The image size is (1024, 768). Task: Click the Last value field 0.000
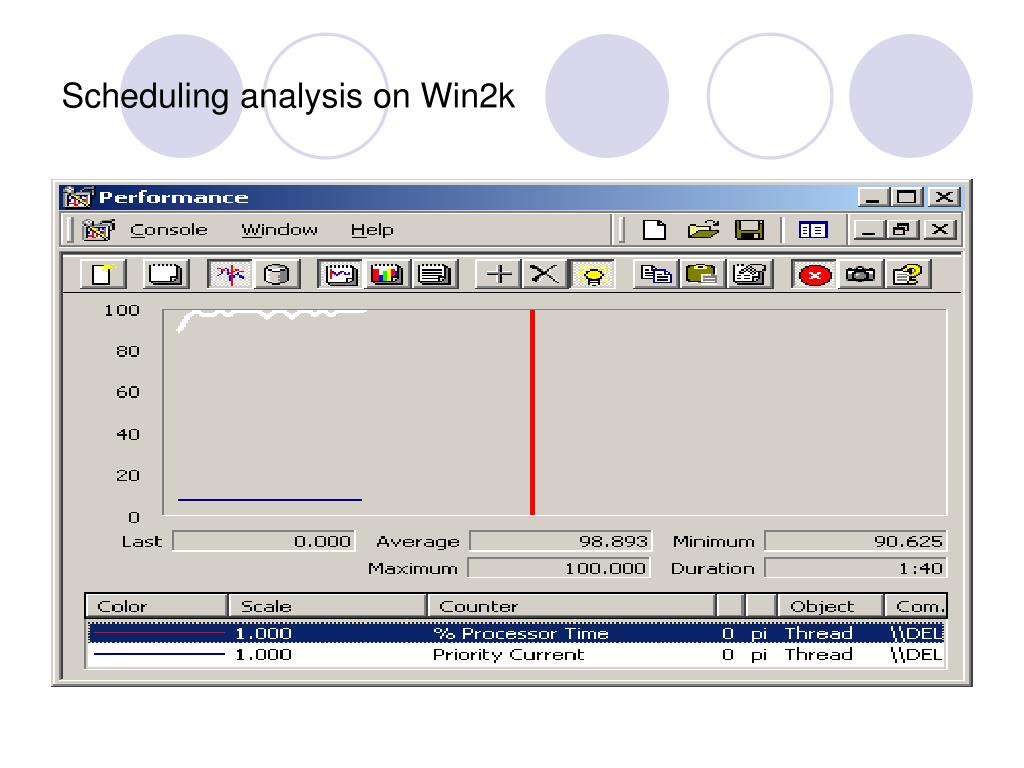[x=264, y=541]
